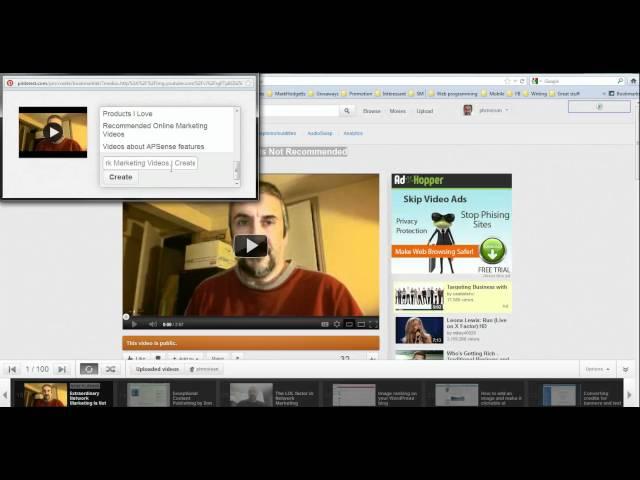Click the new board name input field
The height and width of the screenshot is (480, 640).
(x=150, y=163)
